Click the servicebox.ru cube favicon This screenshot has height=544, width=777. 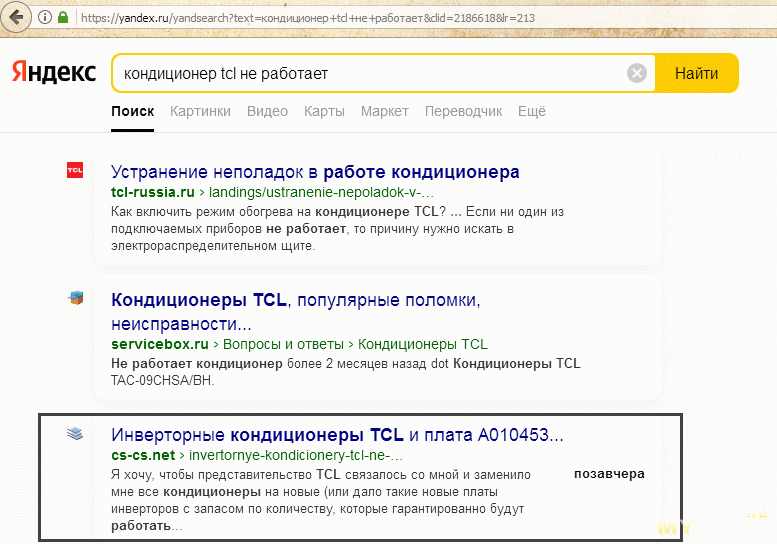tap(75, 298)
